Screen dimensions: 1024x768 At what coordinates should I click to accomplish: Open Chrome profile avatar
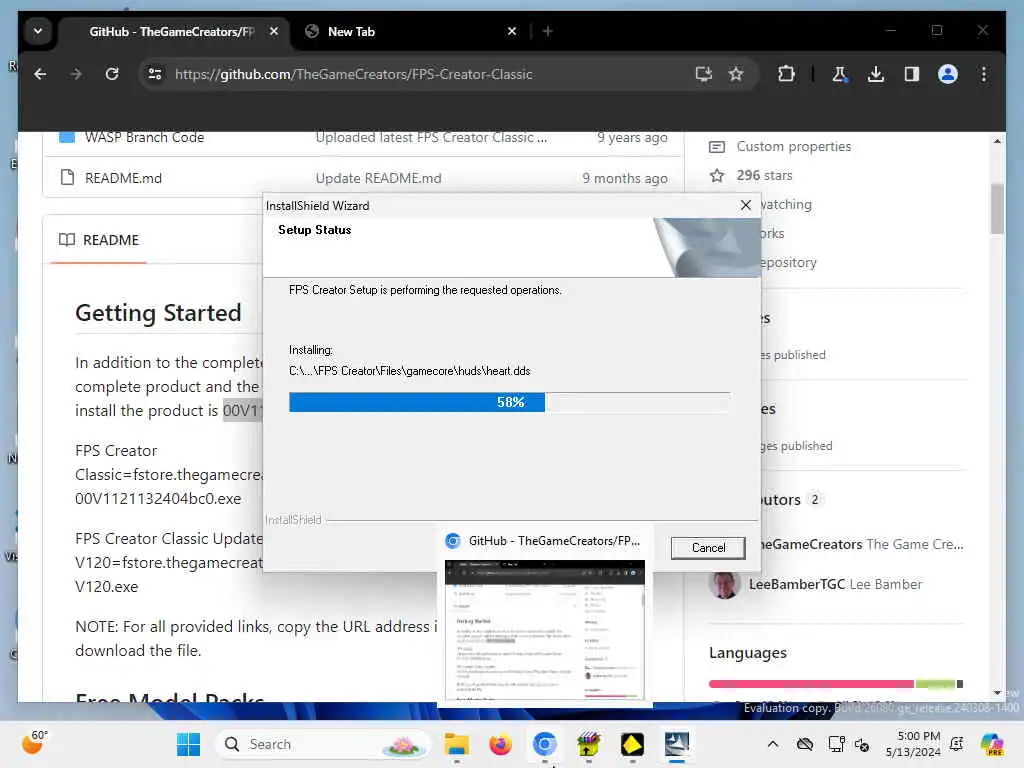click(x=948, y=74)
